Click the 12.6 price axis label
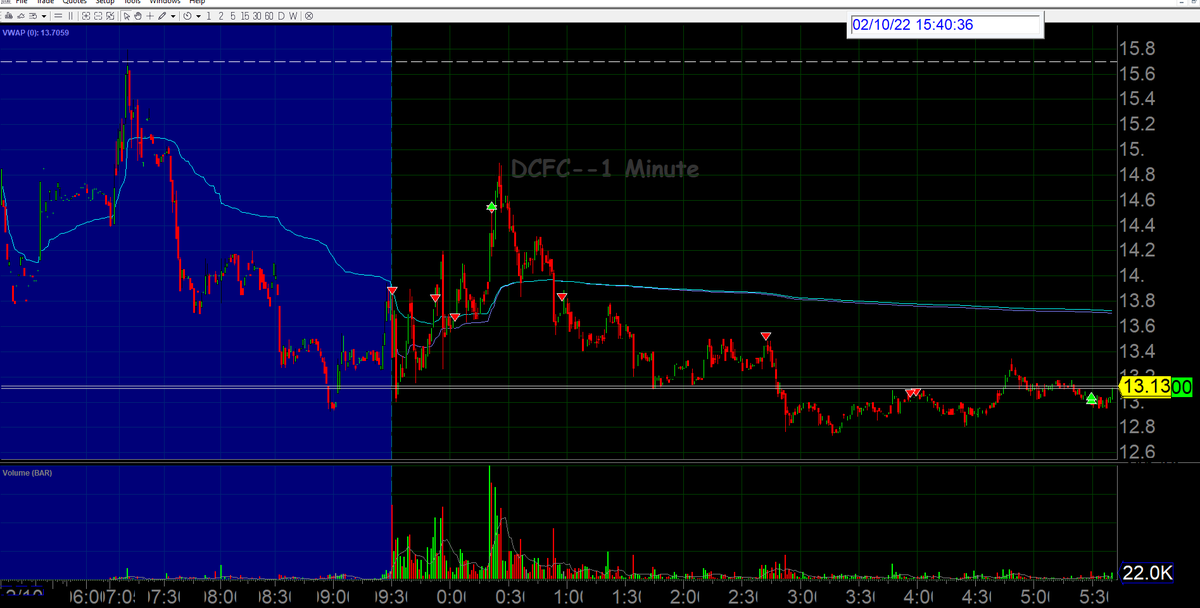This screenshot has width=1200, height=608. [1138, 452]
